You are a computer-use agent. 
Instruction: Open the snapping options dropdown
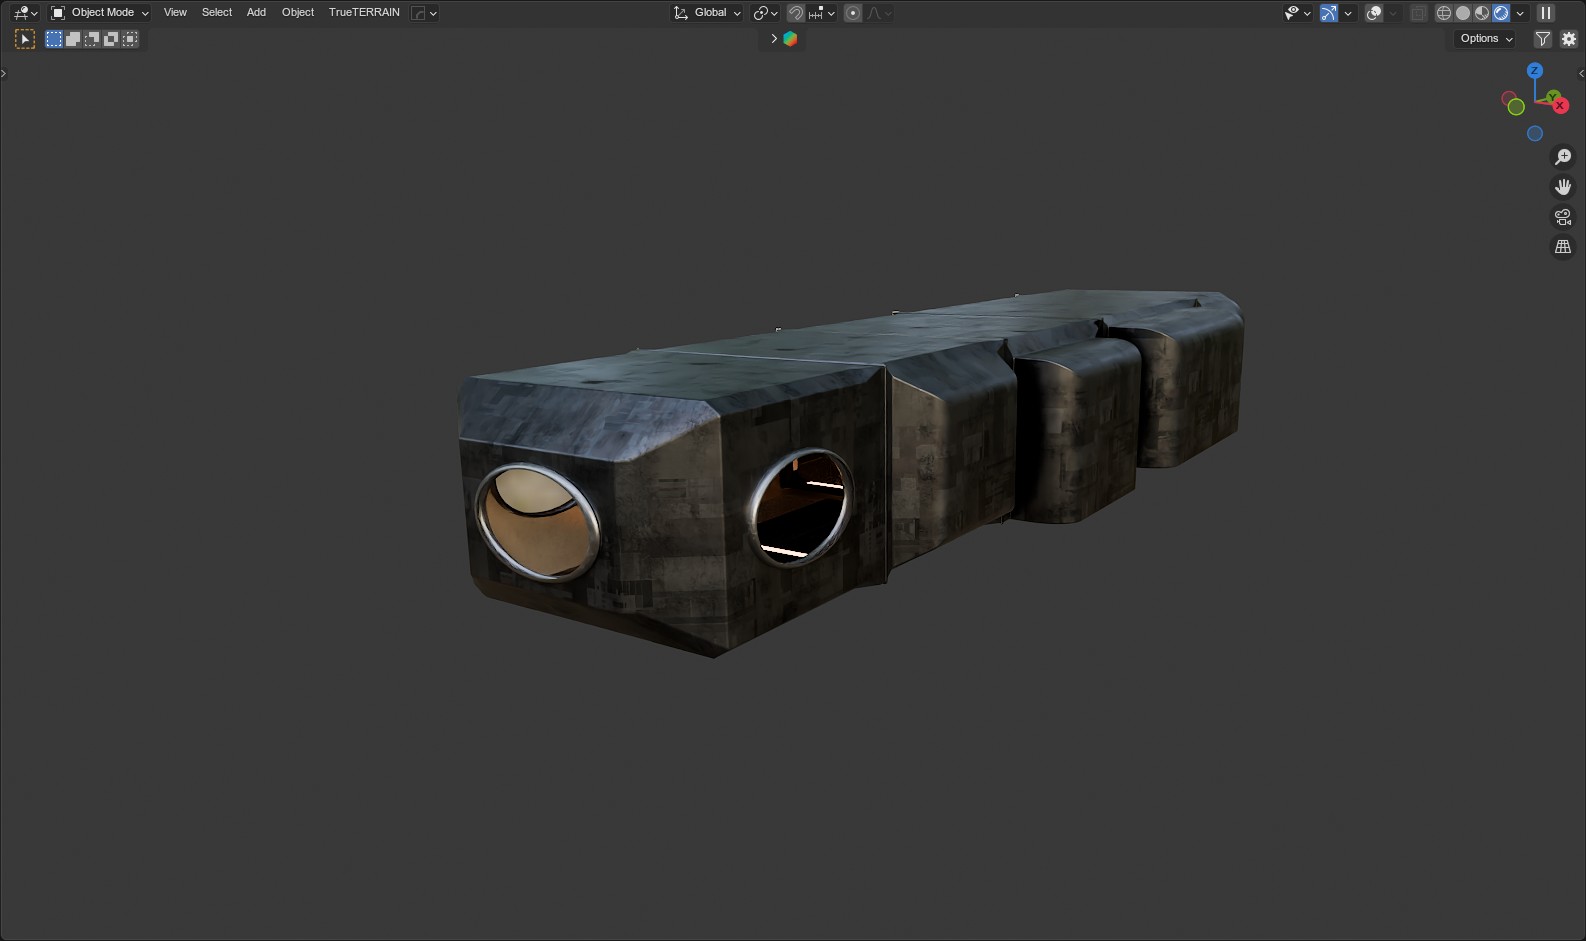coord(822,13)
